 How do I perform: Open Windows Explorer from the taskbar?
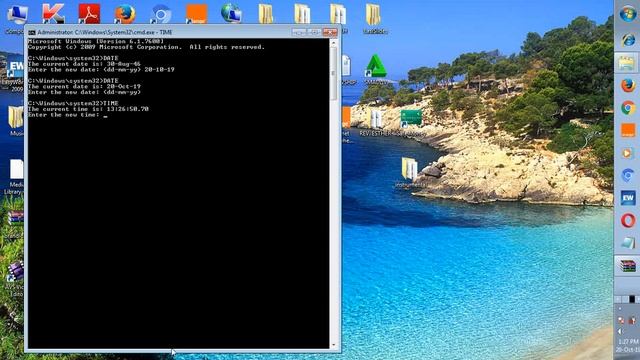click(x=627, y=63)
